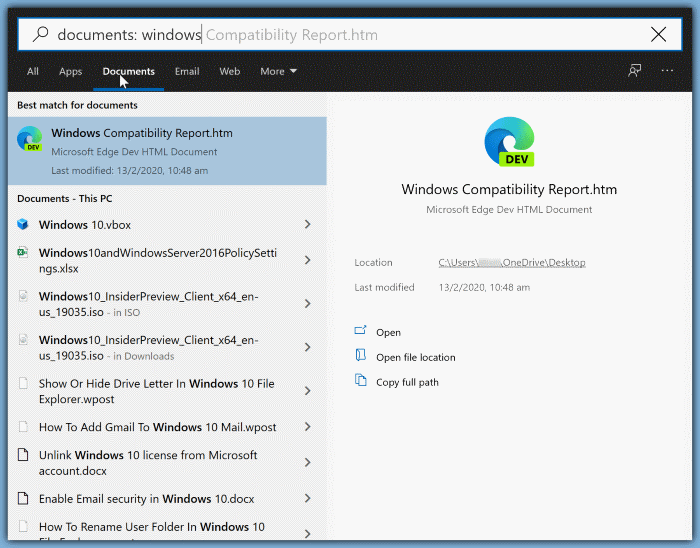Switch to the All tab
The width and height of the screenshot is (700, 548).
coord(33,71)
